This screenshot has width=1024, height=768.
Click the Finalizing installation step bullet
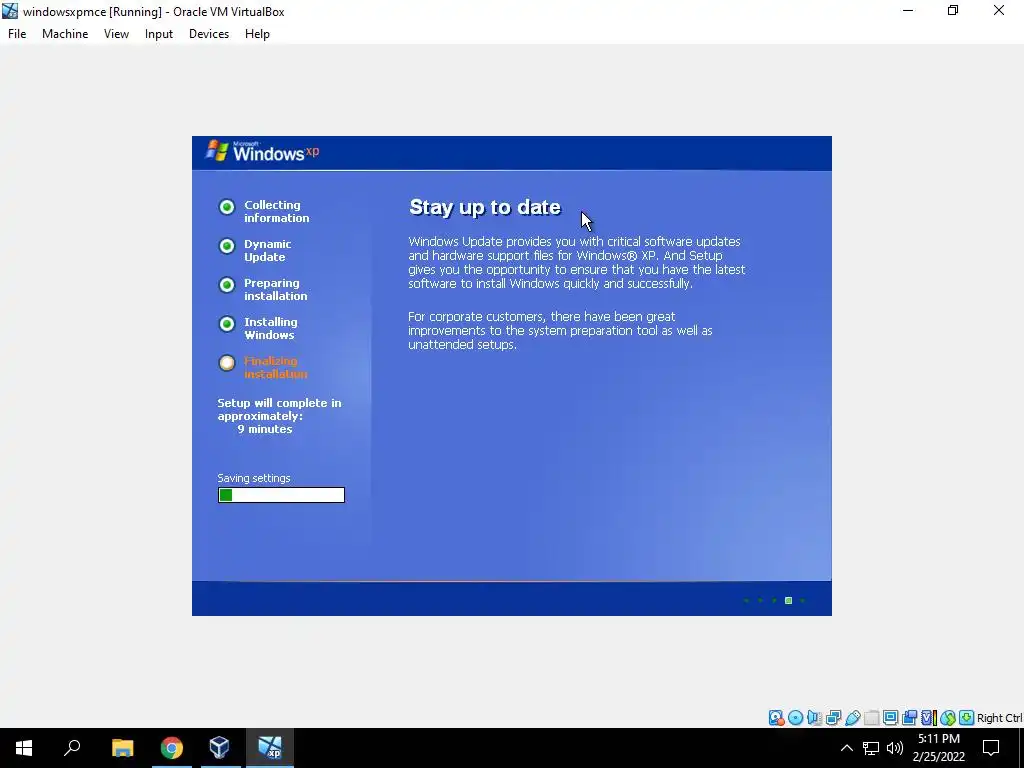pos(227,363)
